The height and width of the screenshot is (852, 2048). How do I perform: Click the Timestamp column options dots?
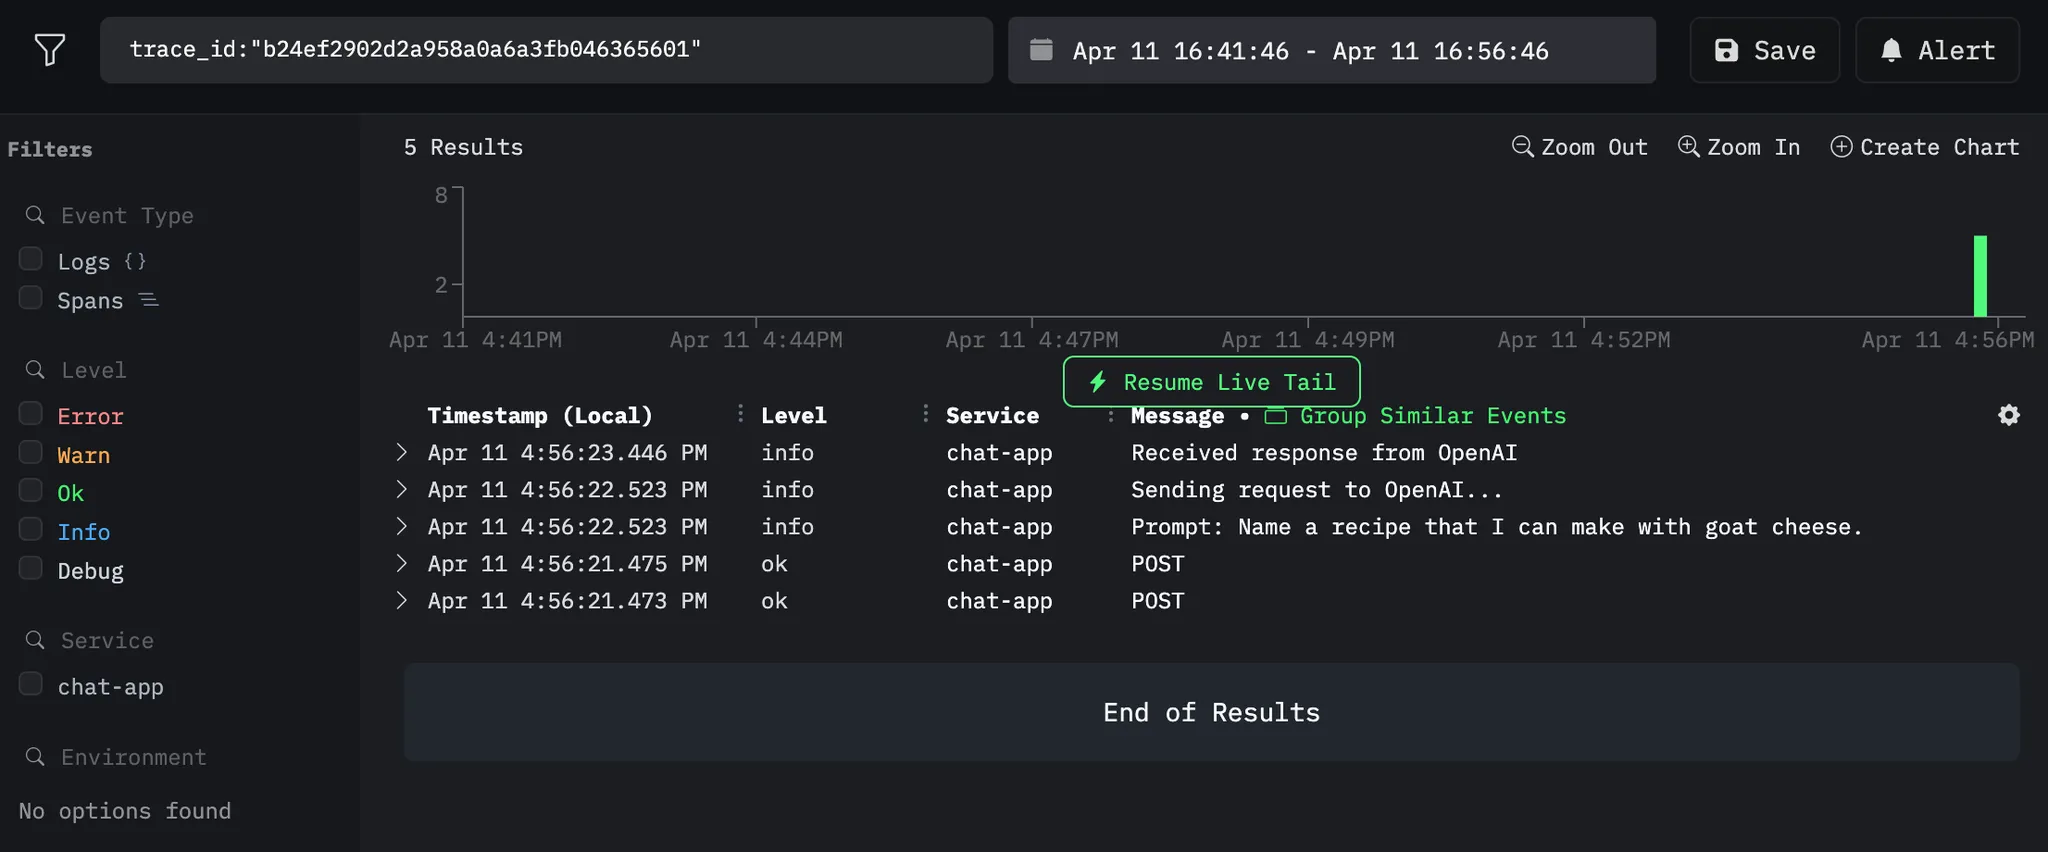740,414
